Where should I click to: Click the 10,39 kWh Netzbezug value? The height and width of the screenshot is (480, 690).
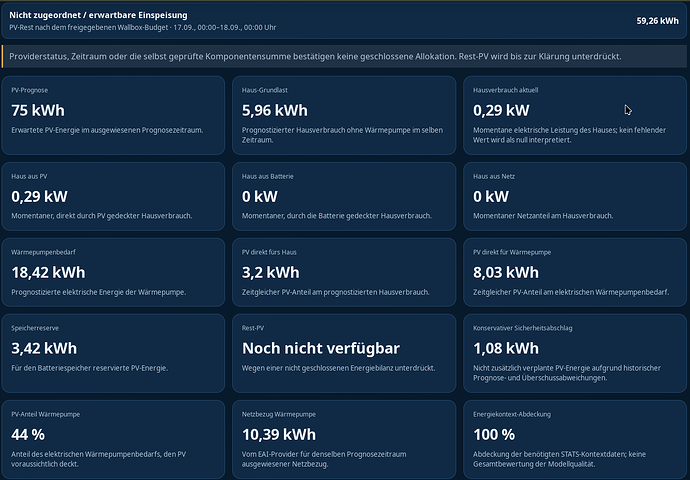(279, 435)
